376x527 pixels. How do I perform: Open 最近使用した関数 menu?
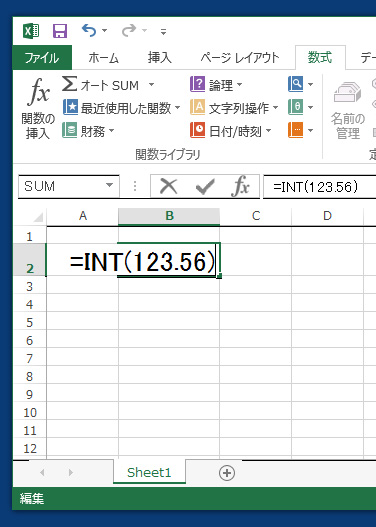click(x=121, y=108)
